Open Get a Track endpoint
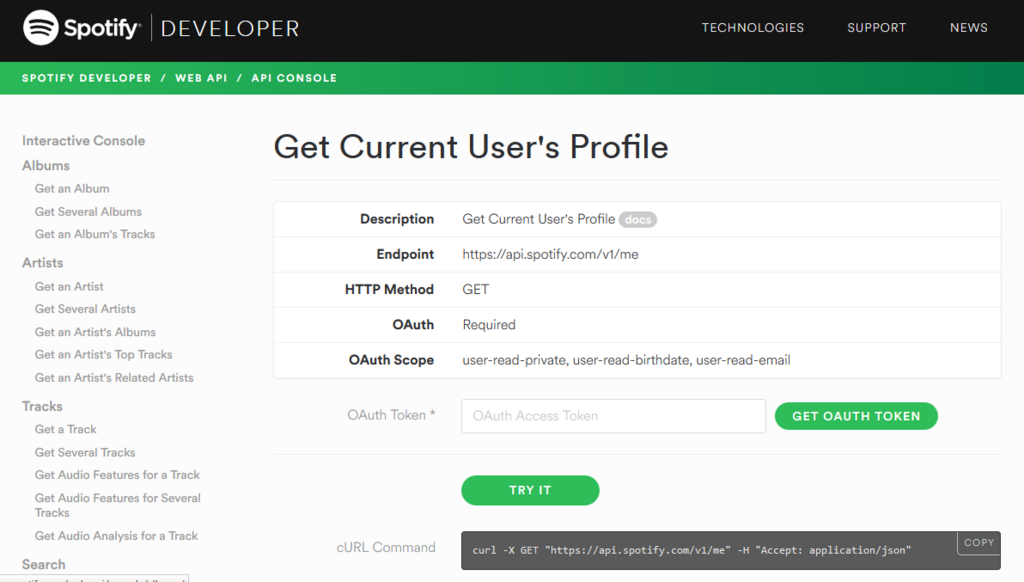The width and height of the screenshot is (1024, 582). [x=65, y=429]
